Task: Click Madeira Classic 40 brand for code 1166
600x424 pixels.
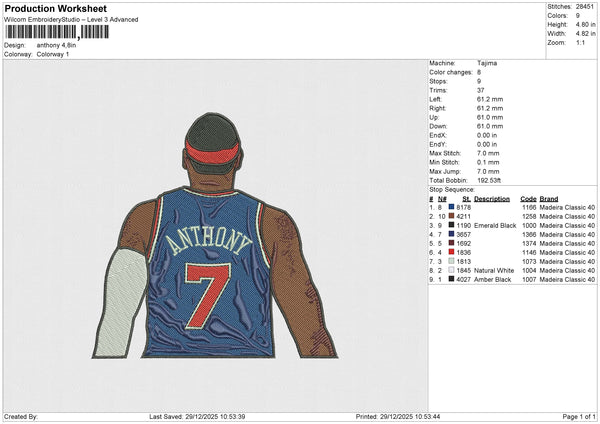Action: coord(567,207)
